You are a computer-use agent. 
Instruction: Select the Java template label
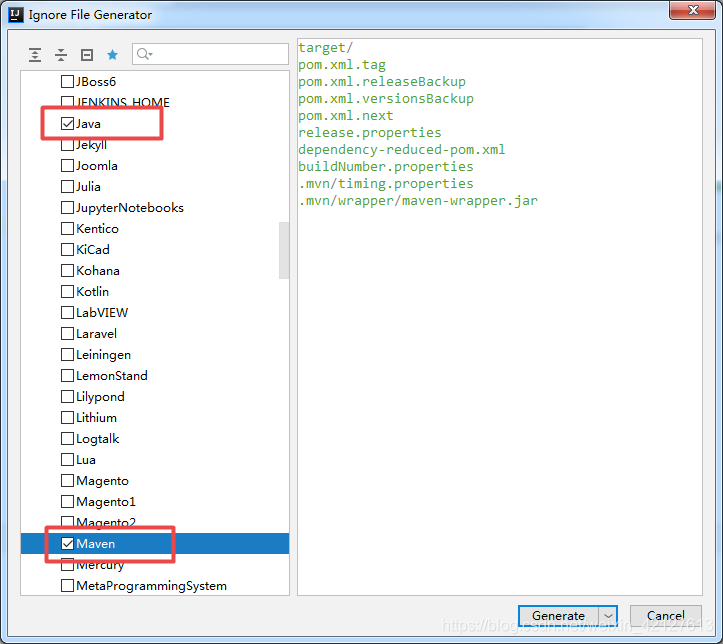tap(88, 124)
